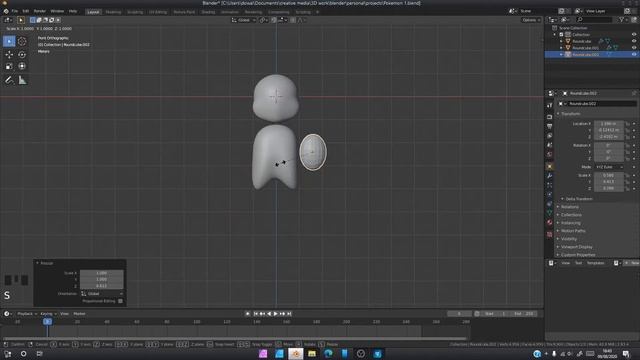The height and width of the screenshot is (360, 640).
Task: Switch to the Shading workspace tab
Action: [x=208, y=12]
